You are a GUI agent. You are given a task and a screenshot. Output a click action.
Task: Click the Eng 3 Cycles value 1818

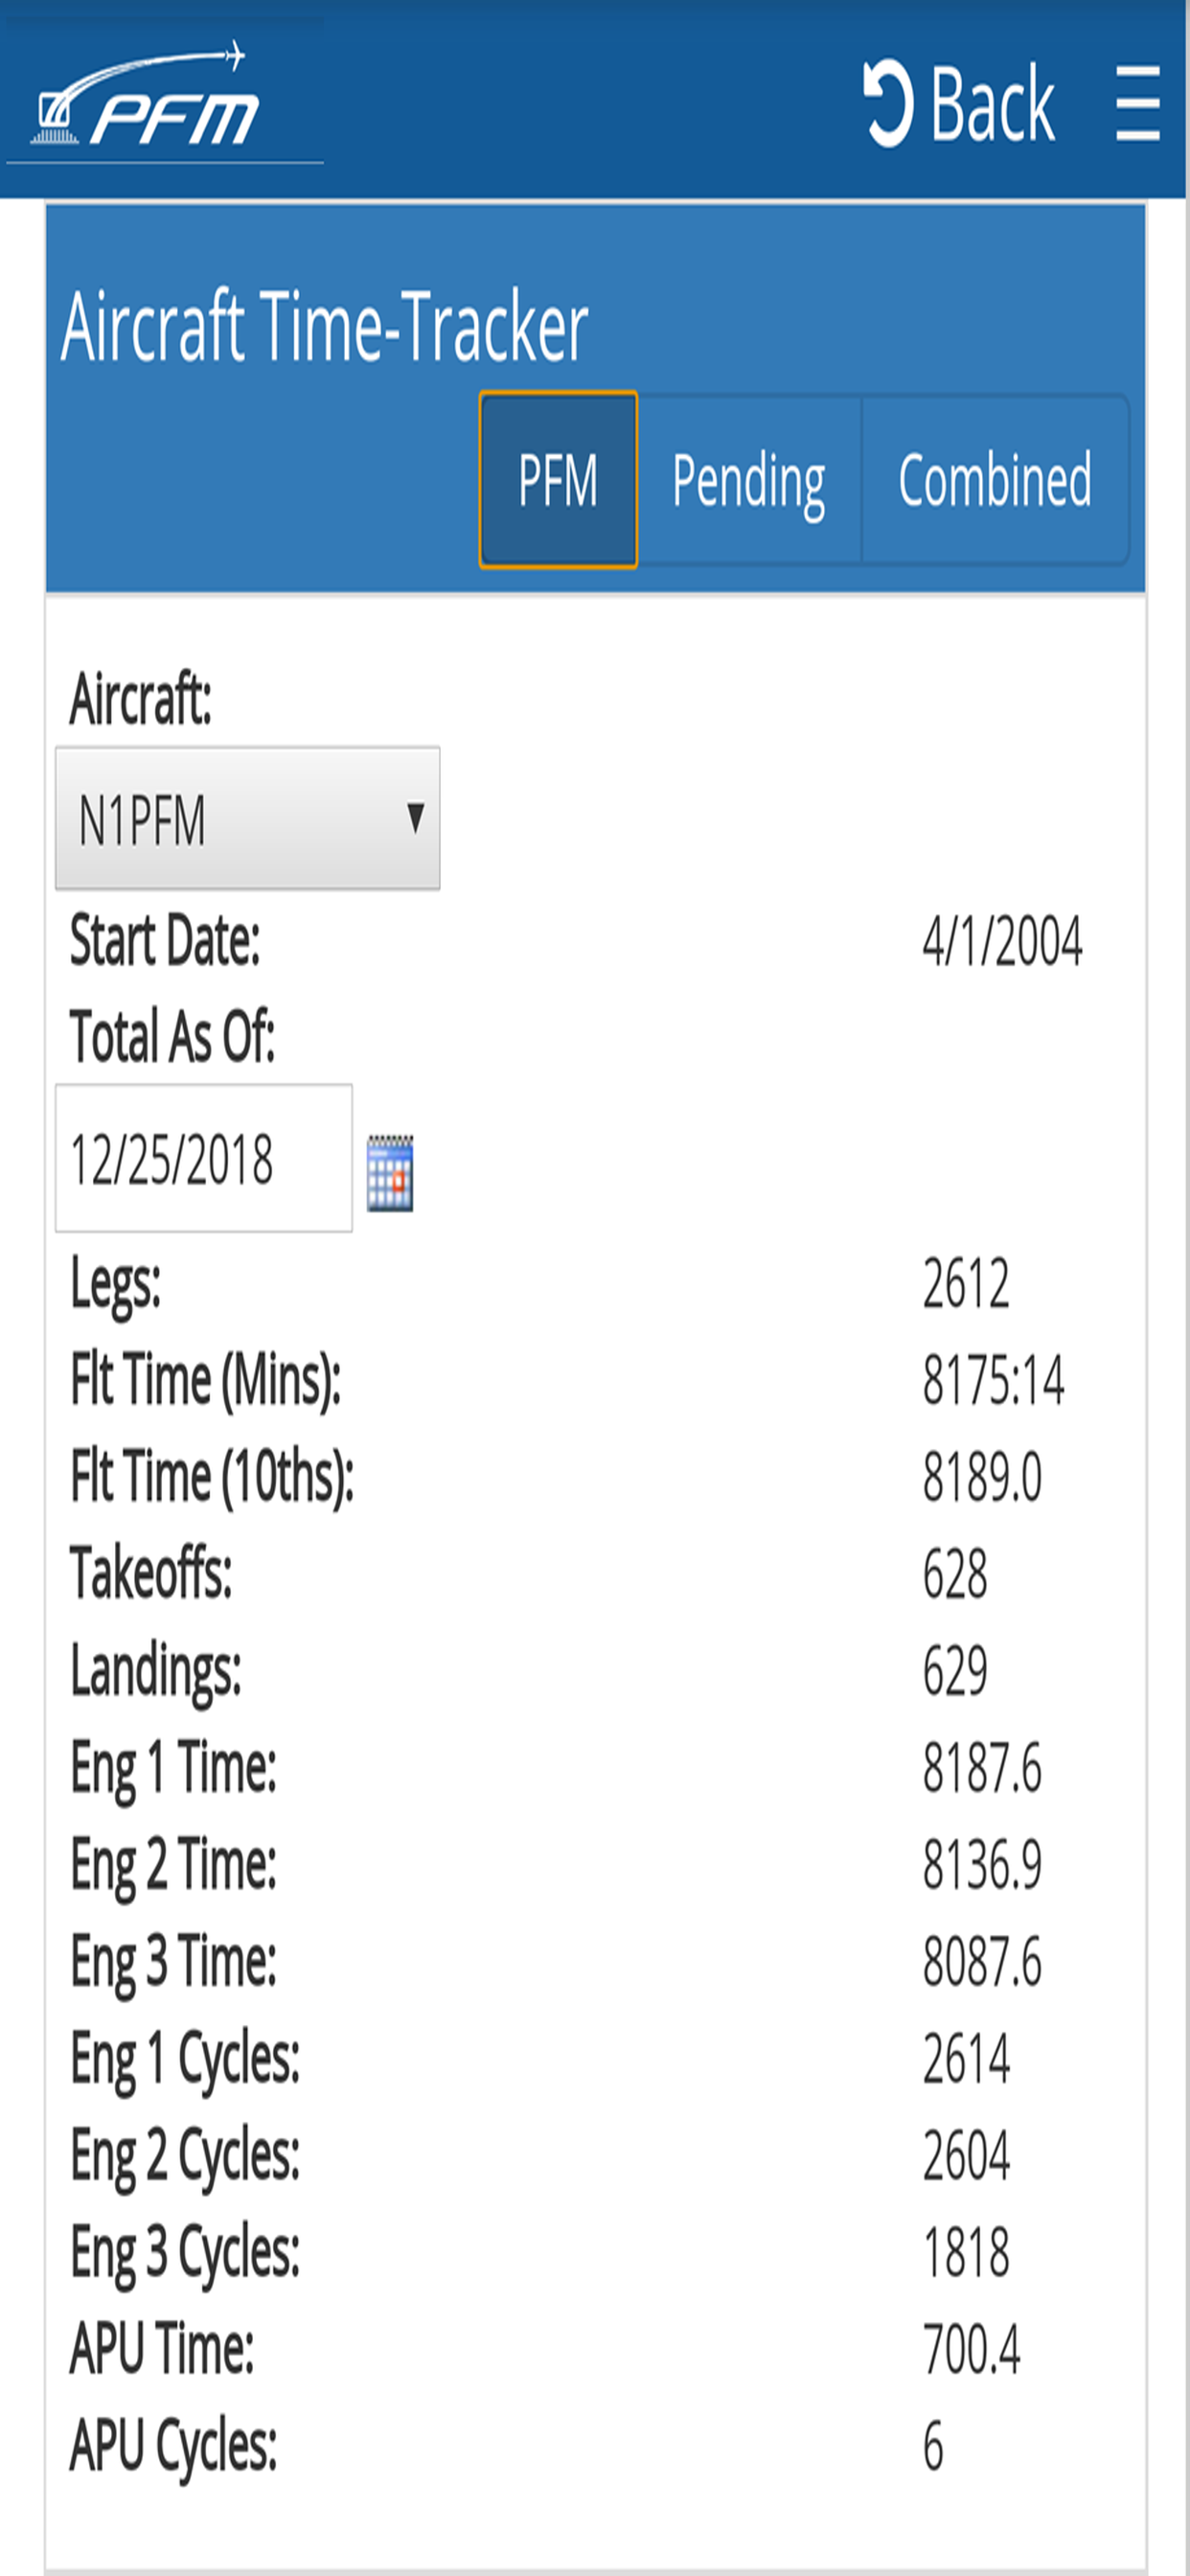[x=966, y=2252]
